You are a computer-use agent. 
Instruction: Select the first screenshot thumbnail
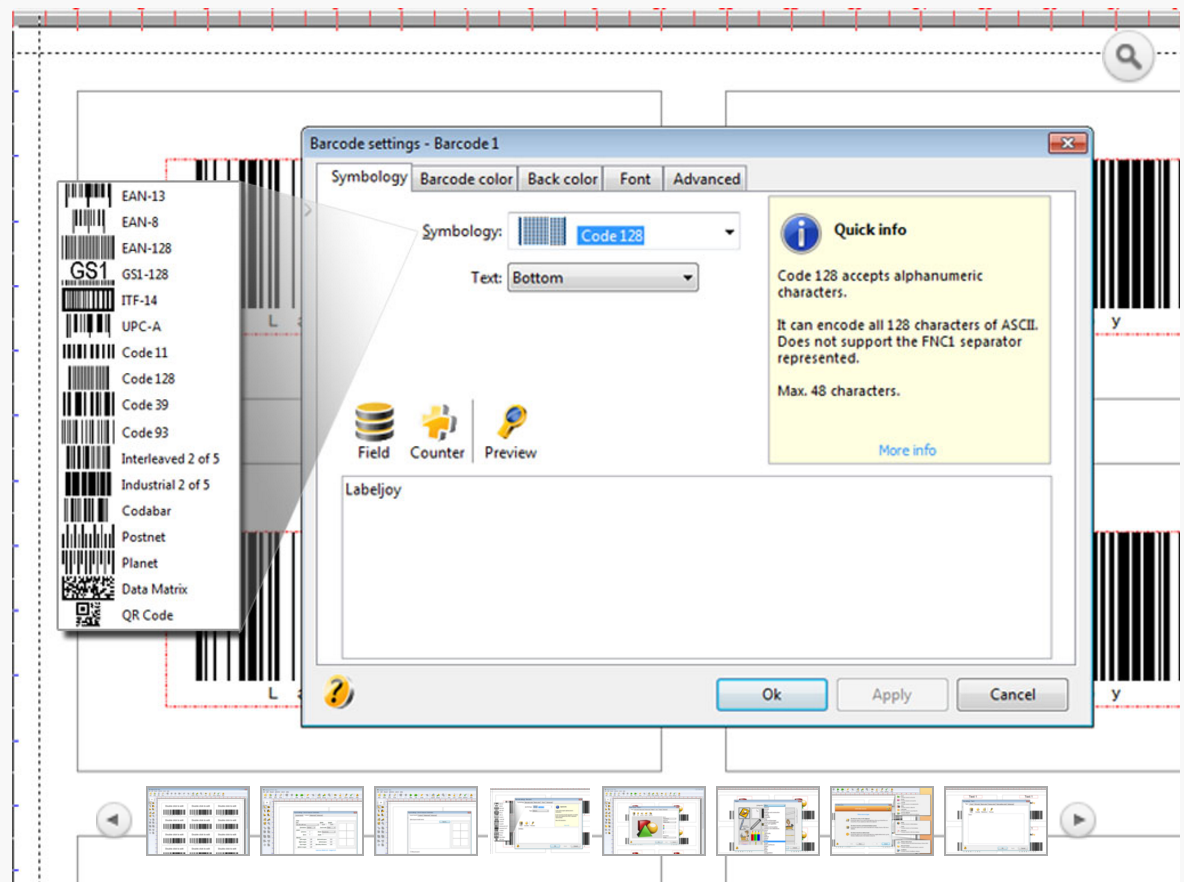click(198, 820)
